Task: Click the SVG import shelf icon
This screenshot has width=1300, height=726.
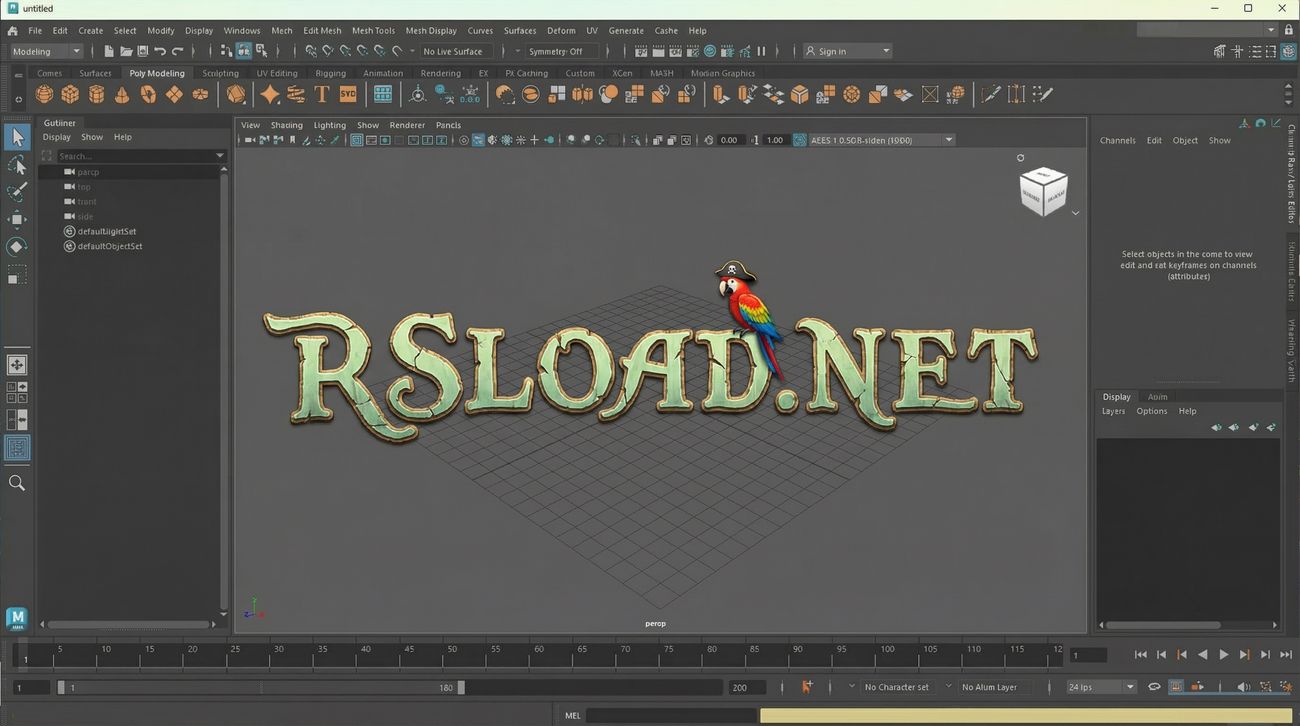Action: (x=347, y=94)
